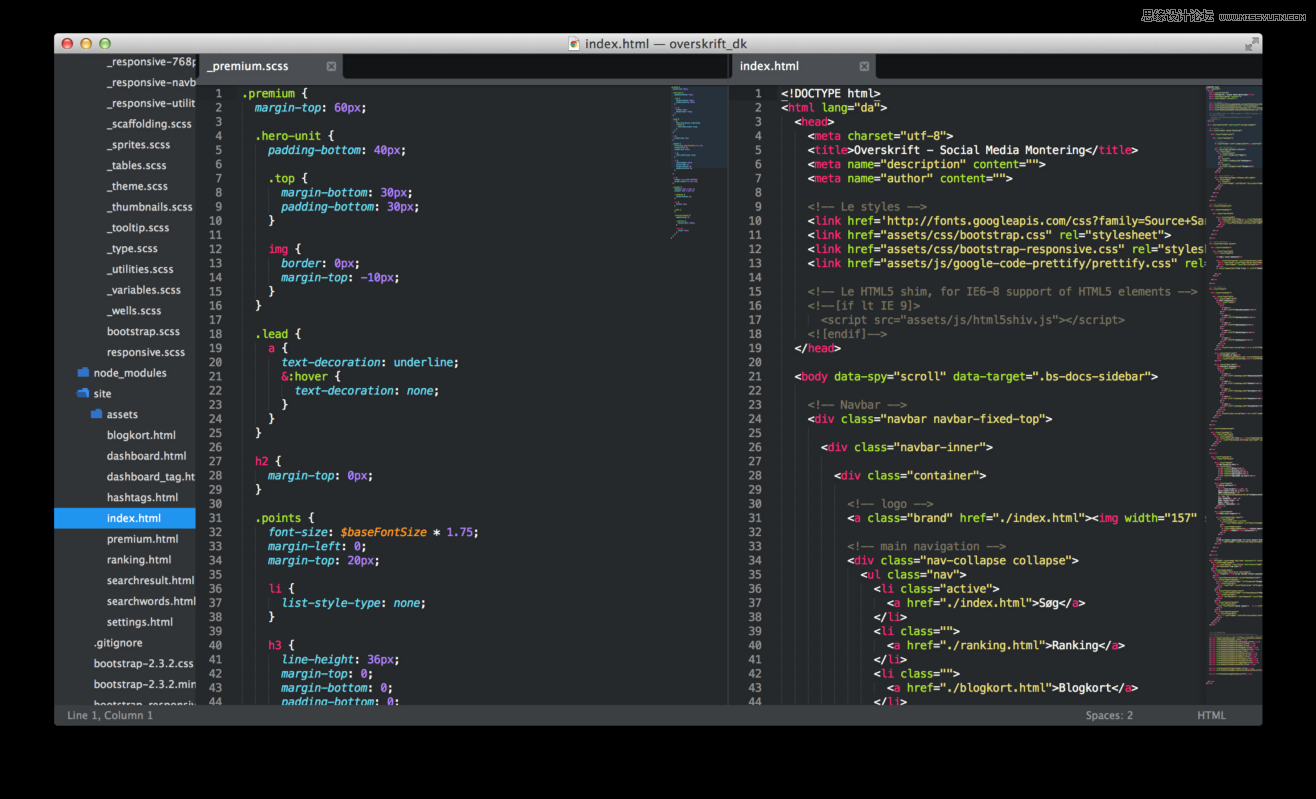1316x799 pixels.
Task: Select the highlighted index.html sidebar entry
Action: tap(125, 518)
